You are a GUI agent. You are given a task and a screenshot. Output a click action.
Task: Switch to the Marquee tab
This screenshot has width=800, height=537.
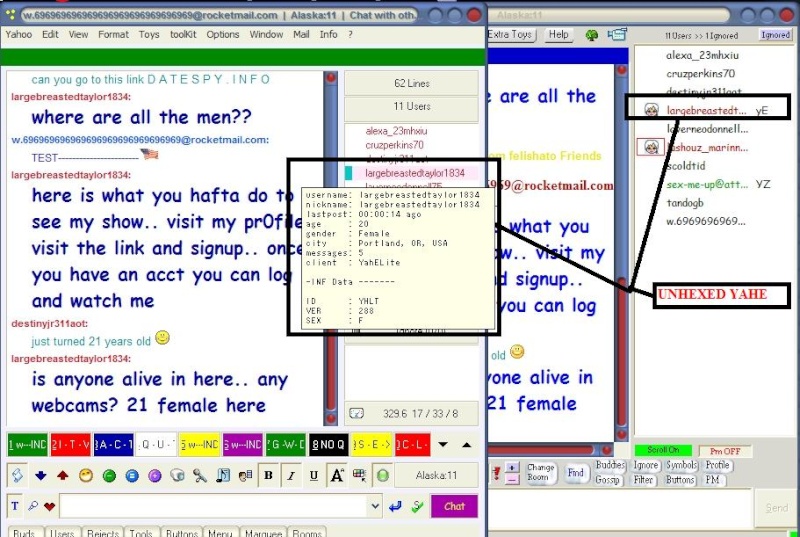pyautogui.click(x=263, y=532)
